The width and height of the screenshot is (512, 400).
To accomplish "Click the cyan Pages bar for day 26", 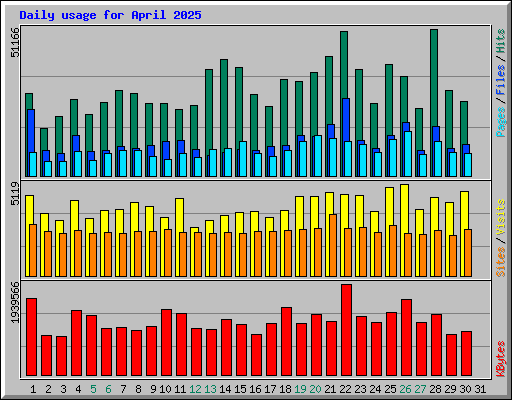I will [408, 154].
